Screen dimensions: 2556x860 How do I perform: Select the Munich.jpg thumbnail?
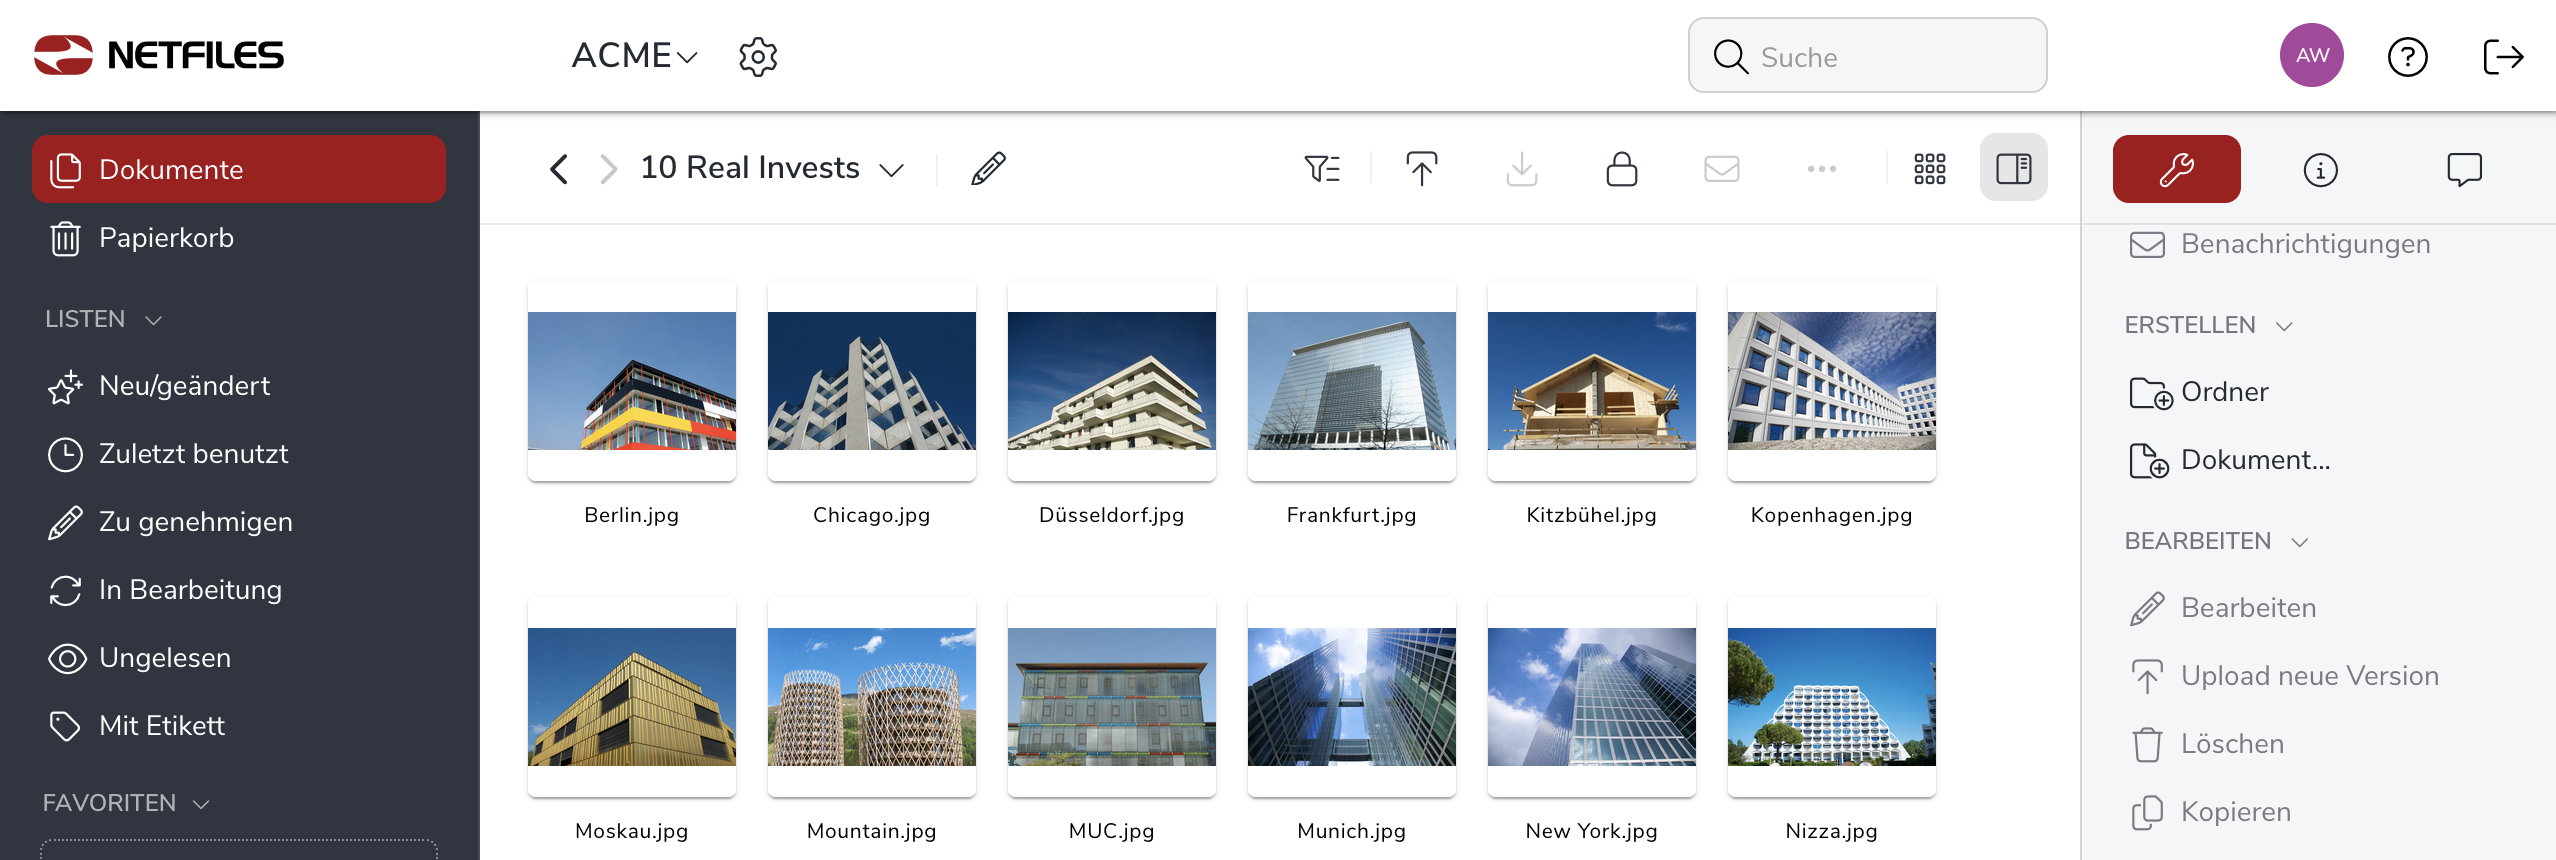pos(1351,697)
